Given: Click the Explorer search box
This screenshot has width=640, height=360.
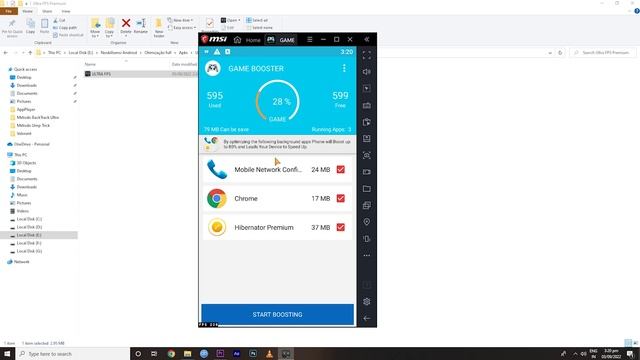Looking at the screenshot, I should point(603,53).
